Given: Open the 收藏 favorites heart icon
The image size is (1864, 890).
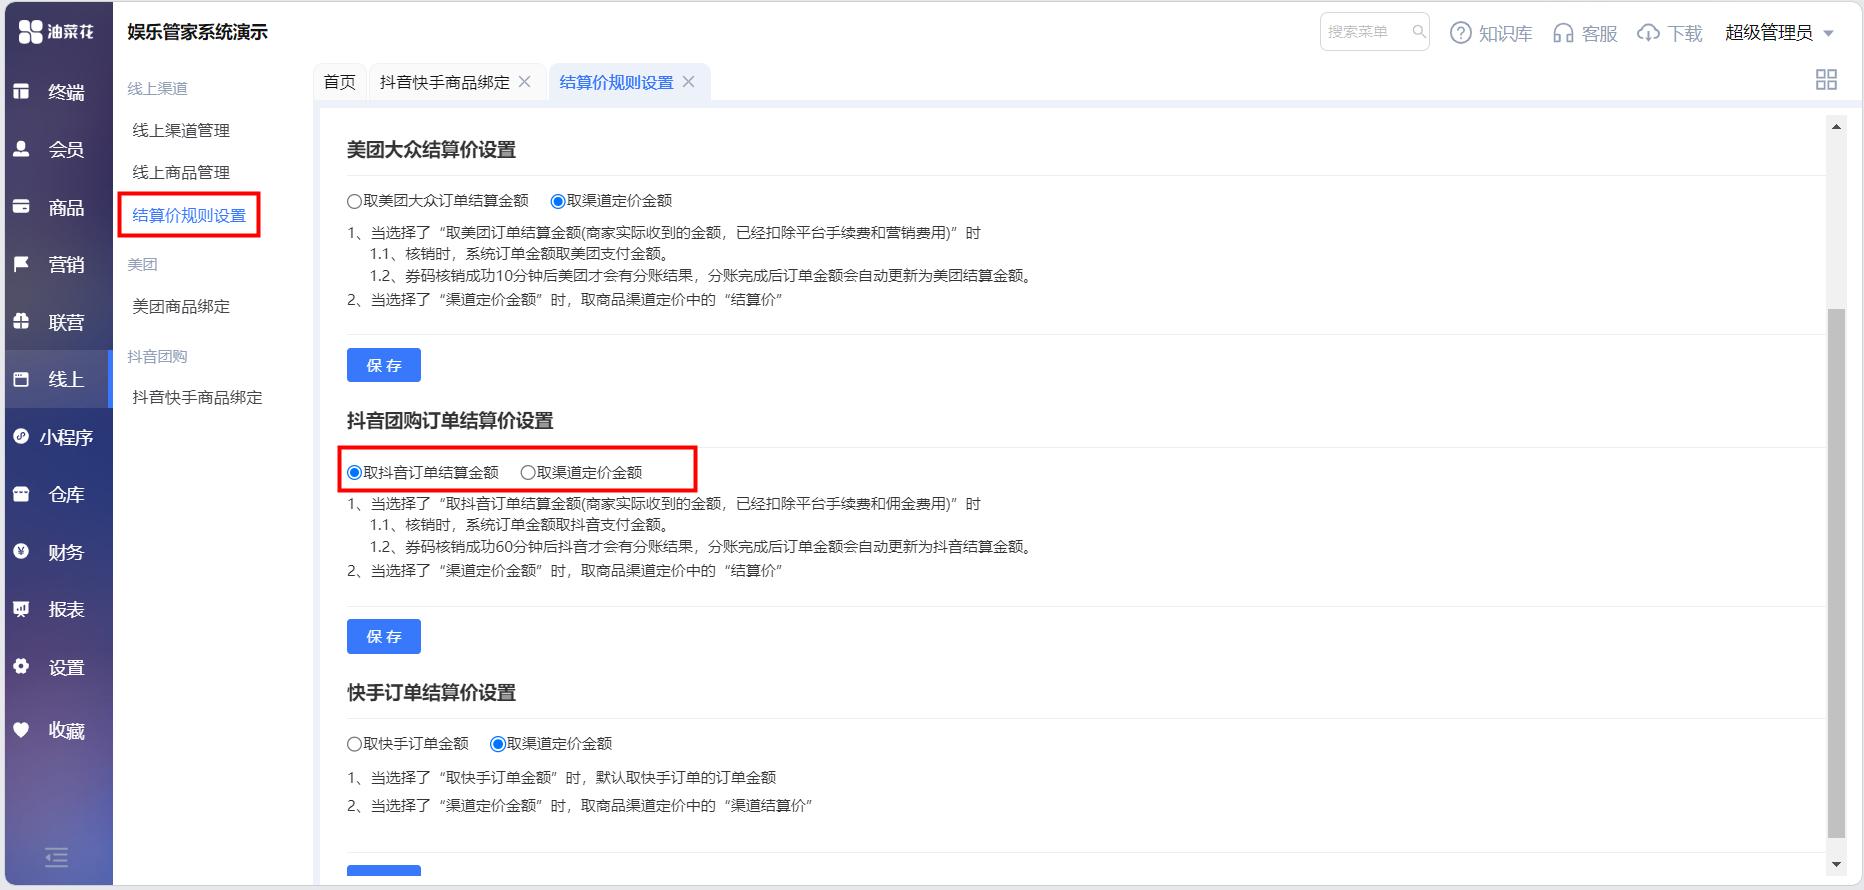Looking at the screenshot, I should coord(21,730).
